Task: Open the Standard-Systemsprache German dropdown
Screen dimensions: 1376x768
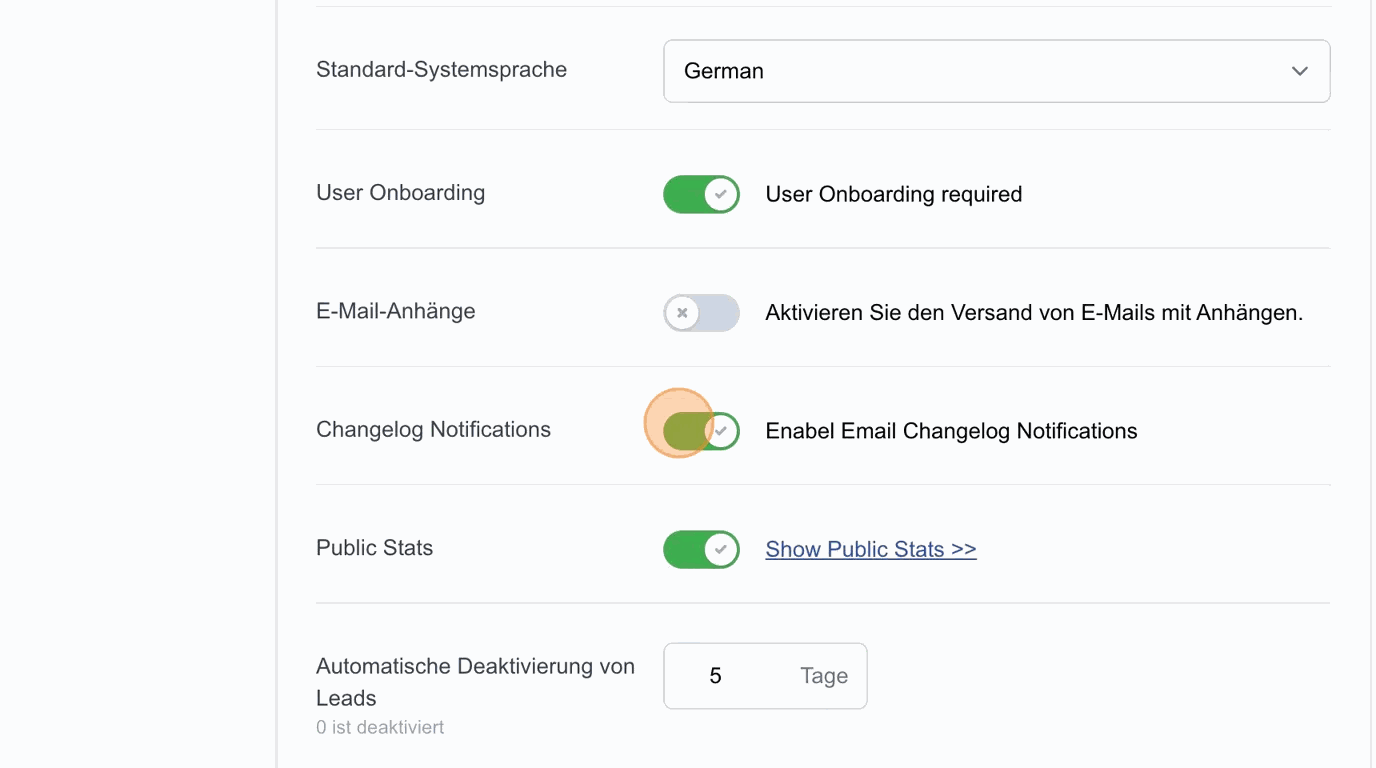Action: pyautogui.click(x=996, y=71)
